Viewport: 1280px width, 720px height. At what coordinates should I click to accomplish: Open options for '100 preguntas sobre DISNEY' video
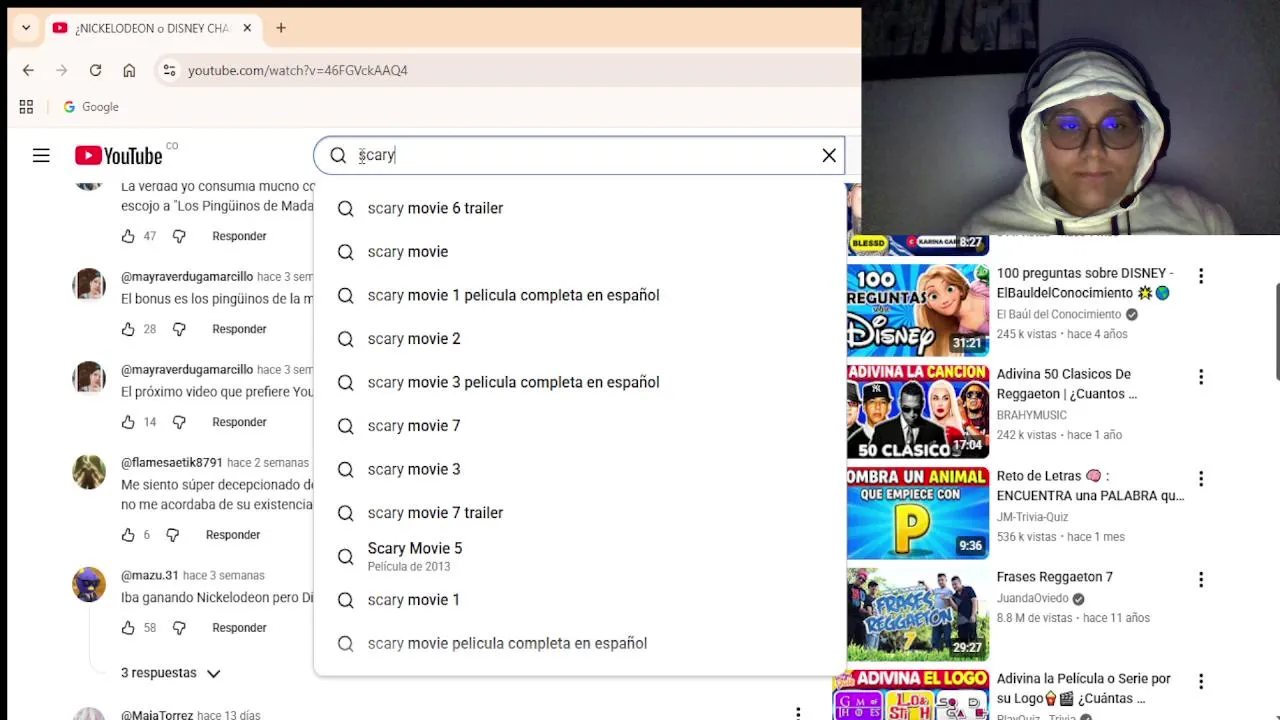(1201, 276)
